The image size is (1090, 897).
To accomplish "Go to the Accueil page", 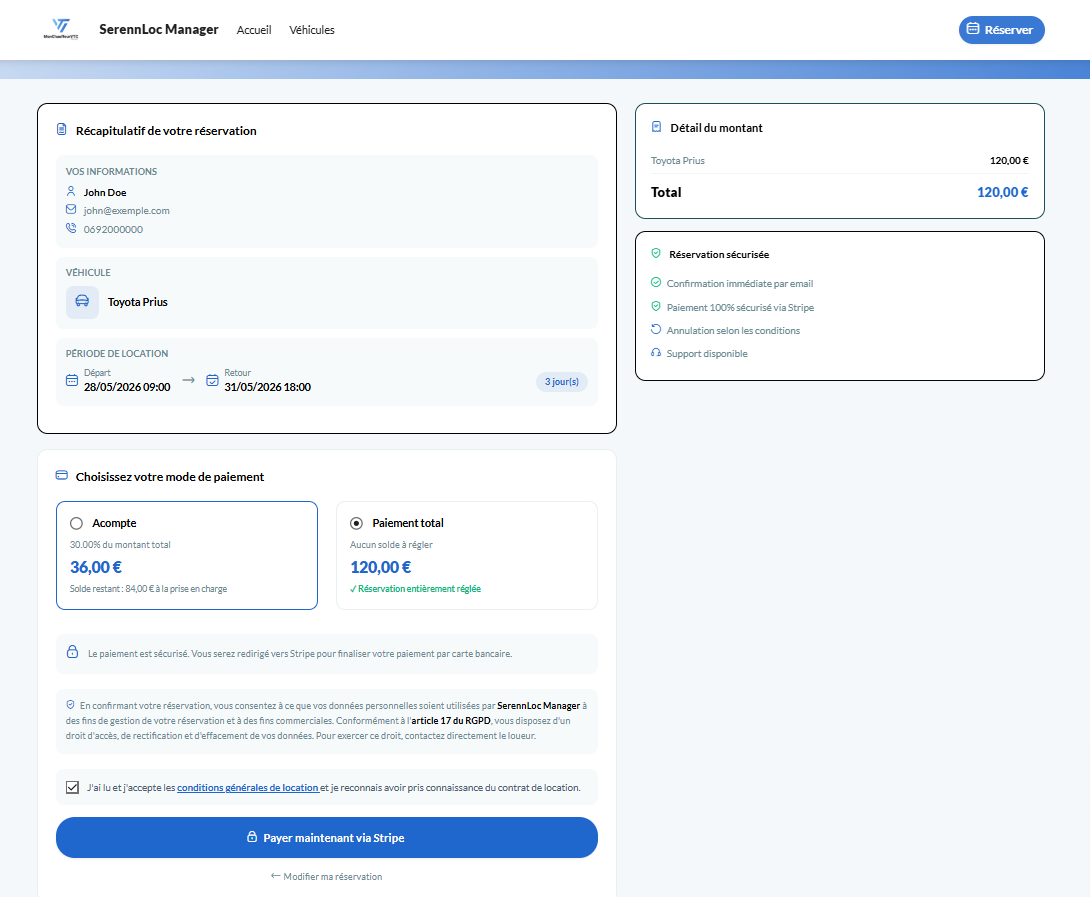I will [x=254, y=30].
